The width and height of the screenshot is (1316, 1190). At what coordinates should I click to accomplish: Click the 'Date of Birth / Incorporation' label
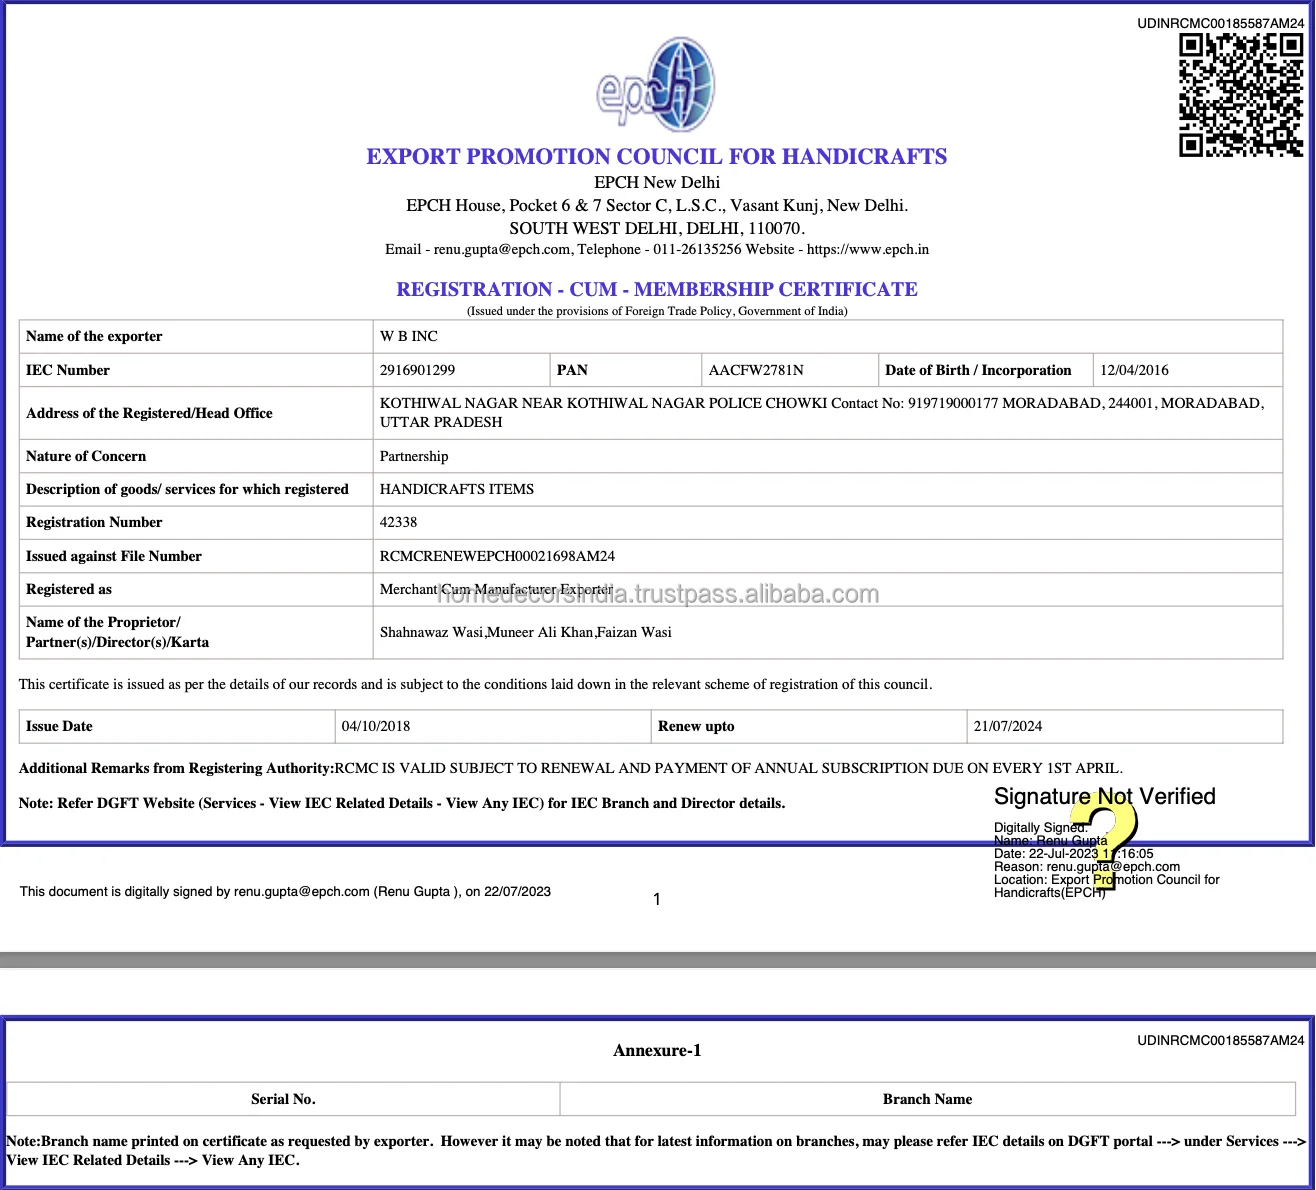(978, 370)
